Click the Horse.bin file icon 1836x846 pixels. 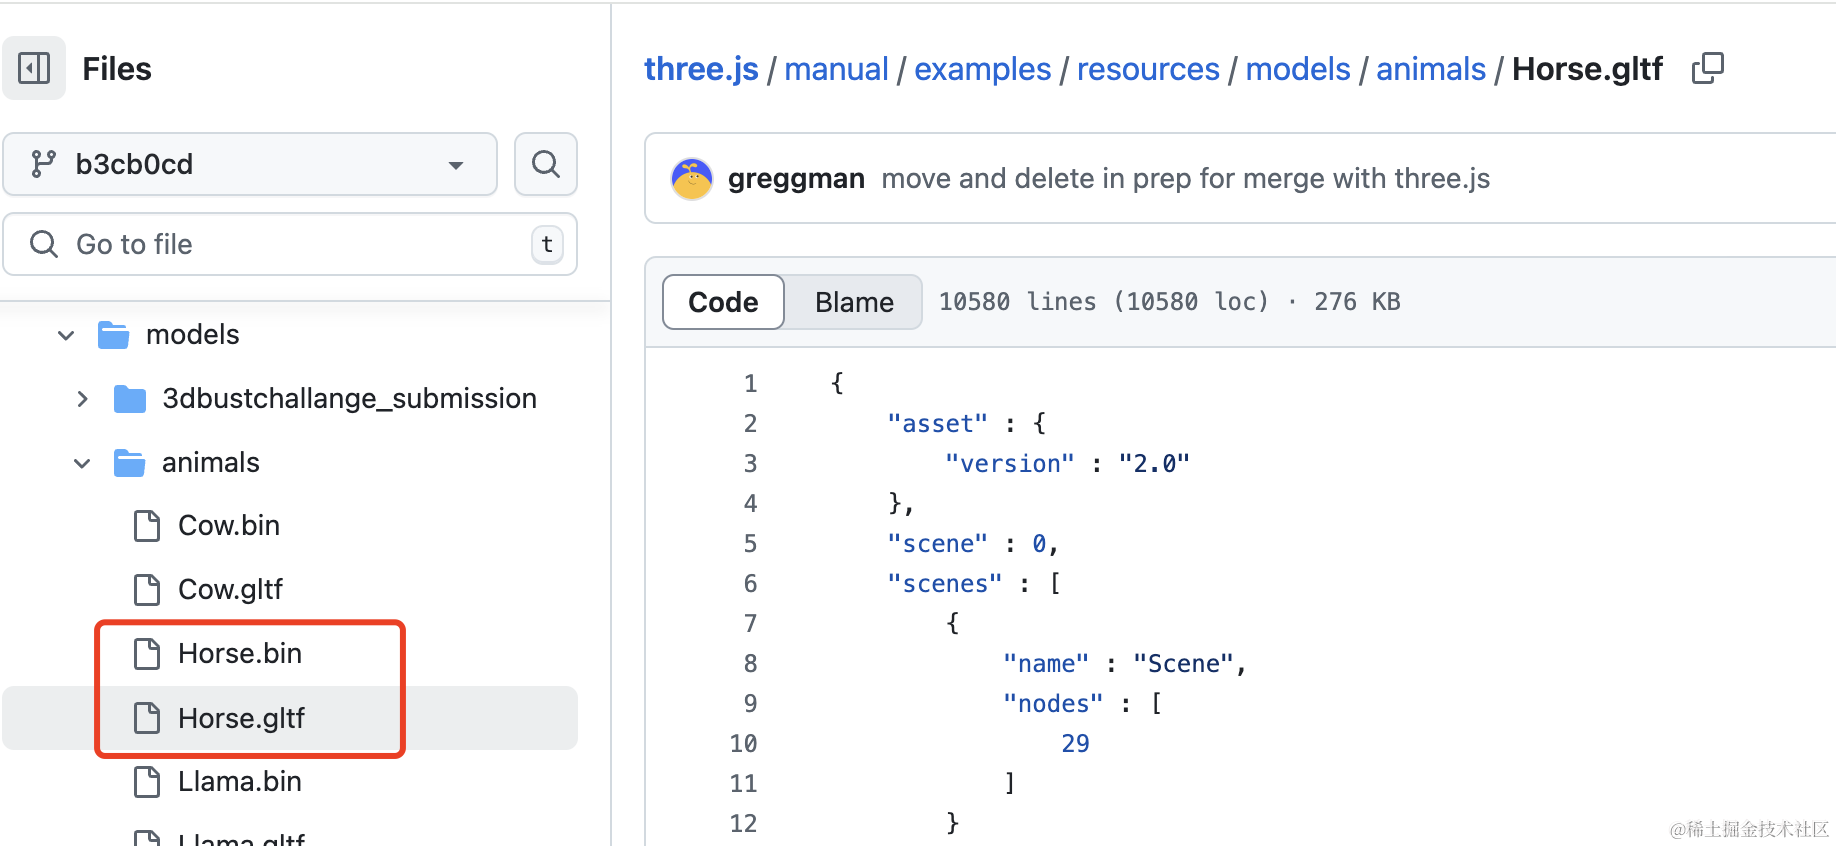pos(147,654)
